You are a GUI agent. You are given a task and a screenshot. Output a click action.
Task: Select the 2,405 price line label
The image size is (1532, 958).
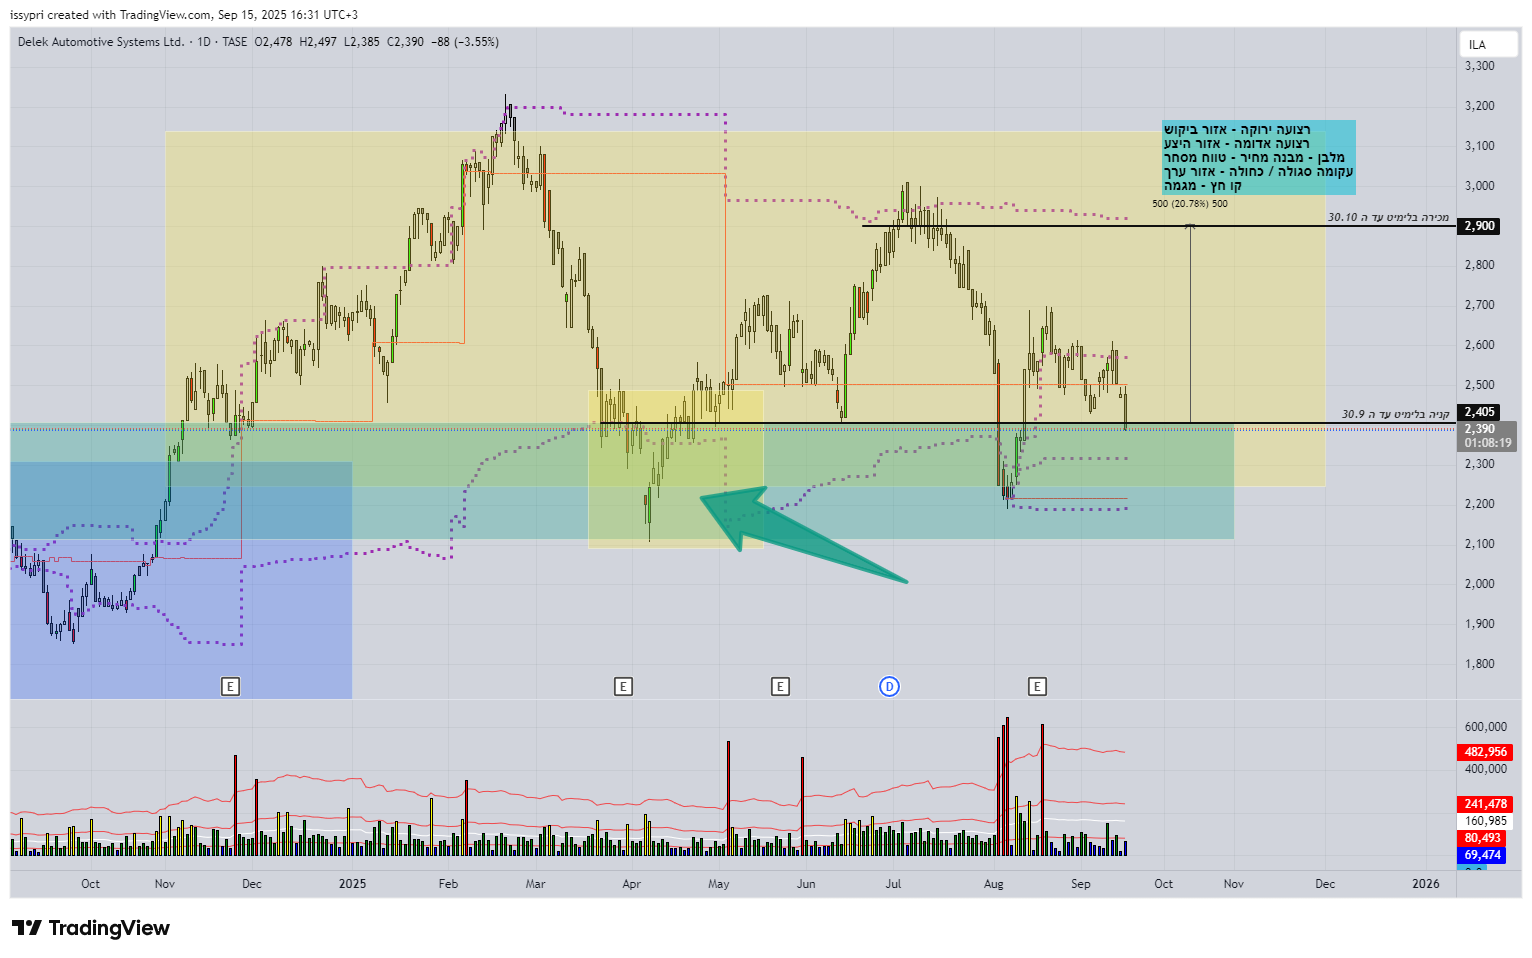[x=1480, y=412]
